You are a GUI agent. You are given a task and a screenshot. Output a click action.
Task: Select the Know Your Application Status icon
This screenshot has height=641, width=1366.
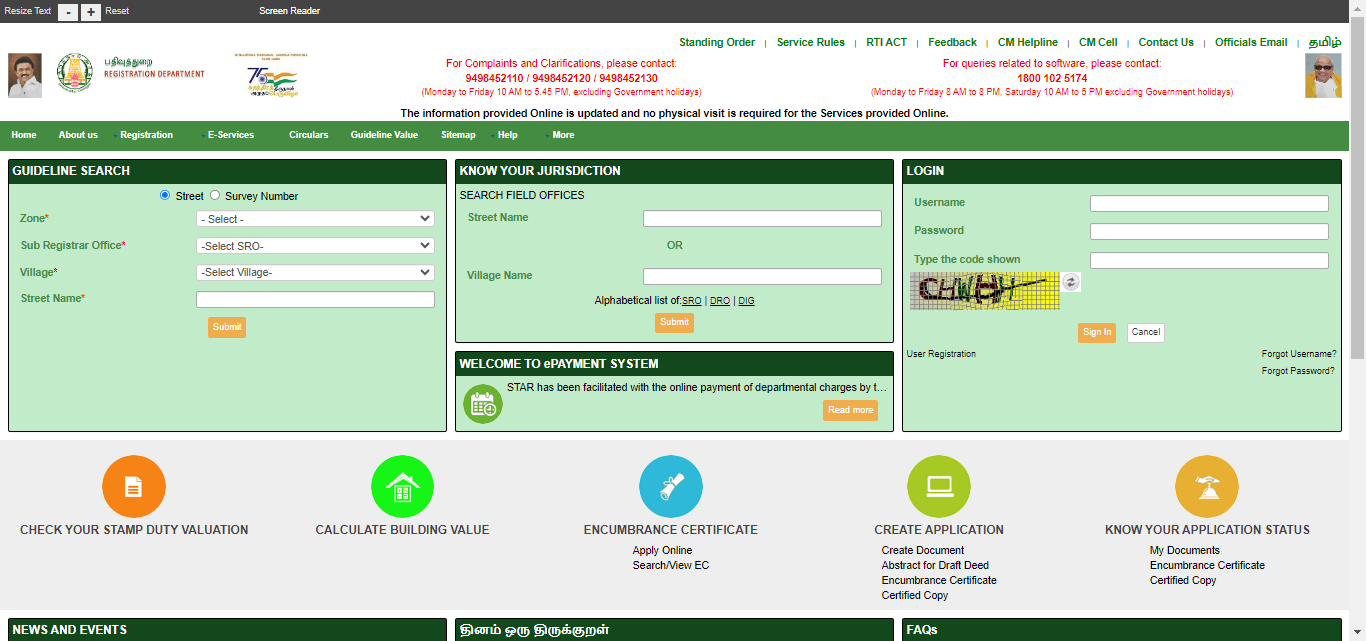pyautogui.click(x=1206, y=486)
